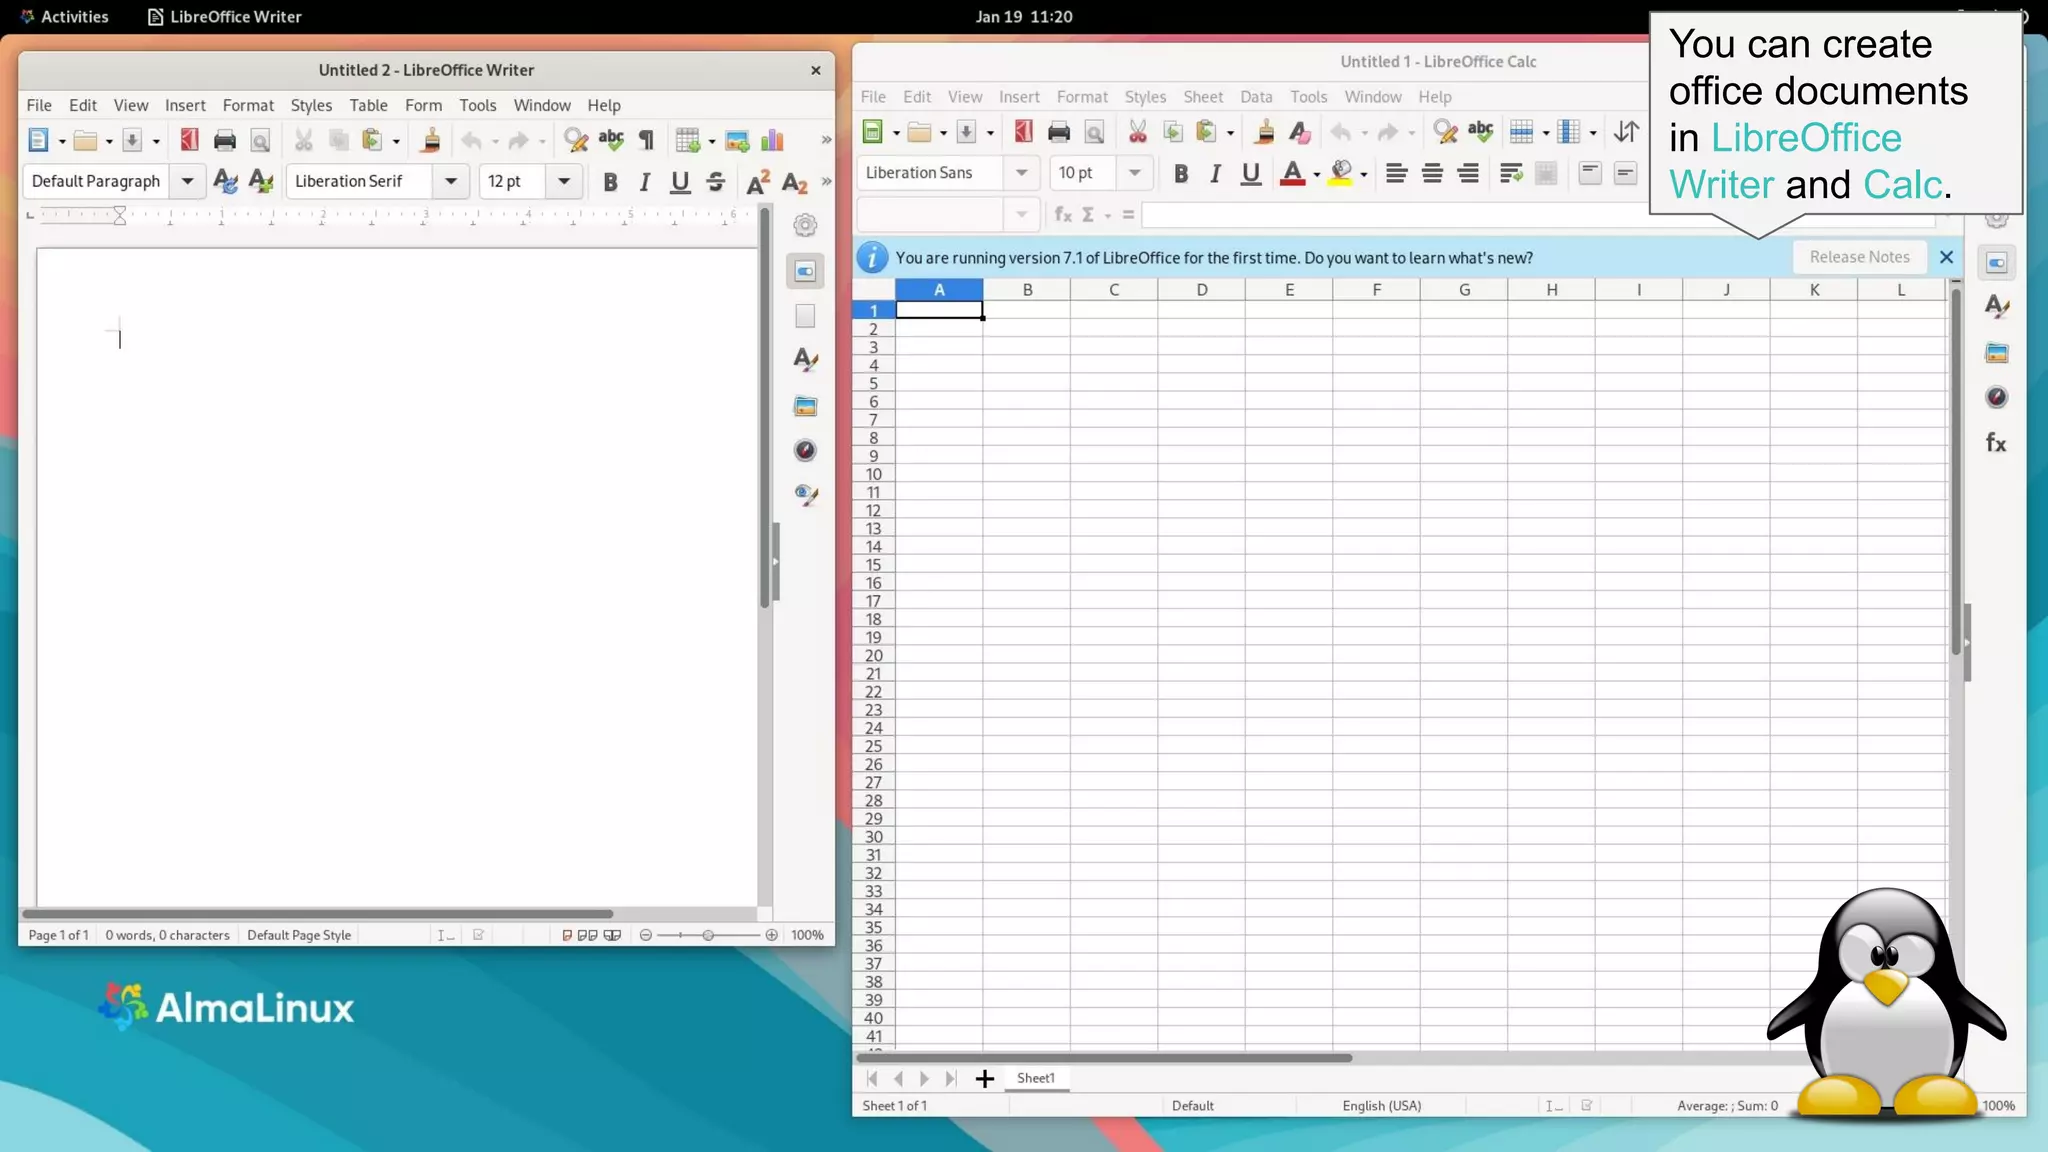Cut icon in Calc toolbar
2048x1152 pixels.
[1137, 132]
